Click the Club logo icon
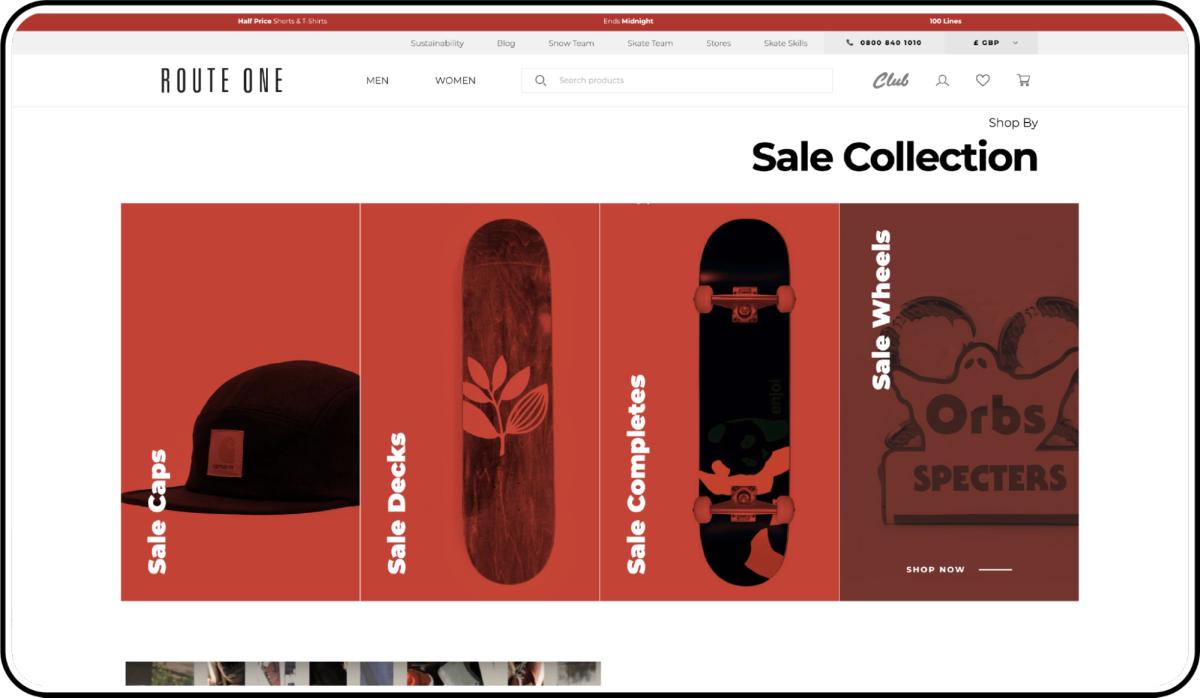1200x698 pixels. click(x=891, y=81)
